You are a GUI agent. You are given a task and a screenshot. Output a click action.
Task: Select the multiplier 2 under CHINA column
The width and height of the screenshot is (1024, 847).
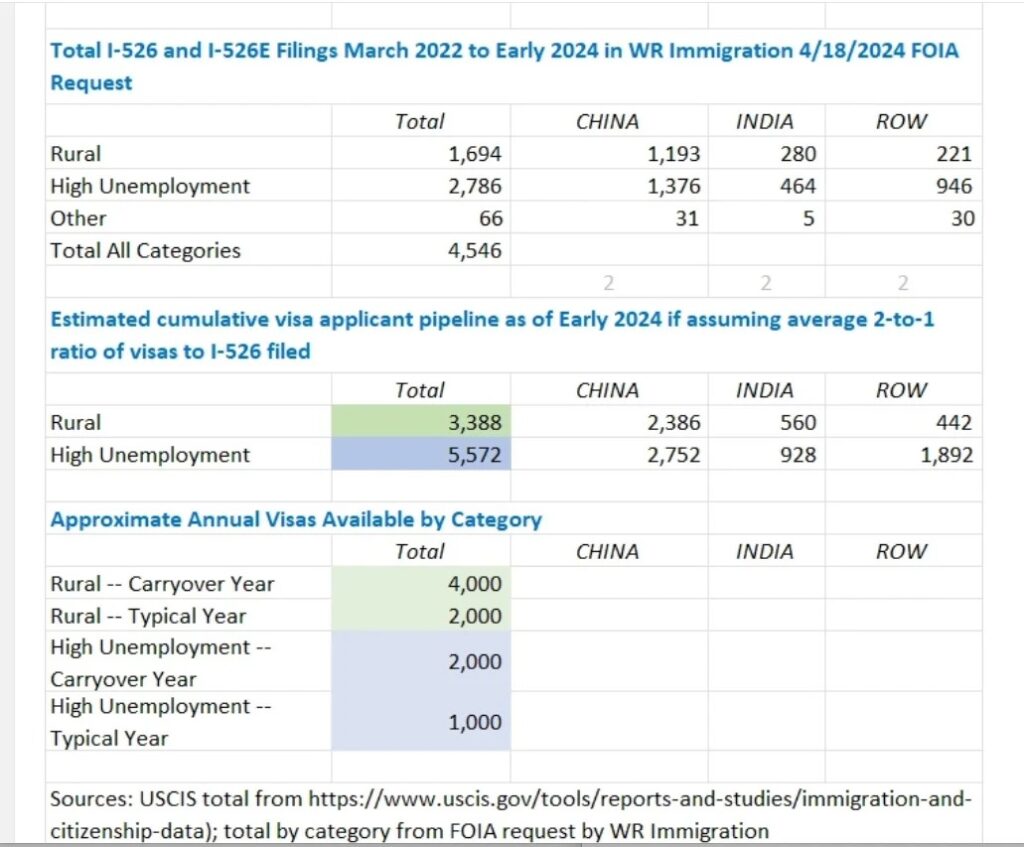click(608, 283)
